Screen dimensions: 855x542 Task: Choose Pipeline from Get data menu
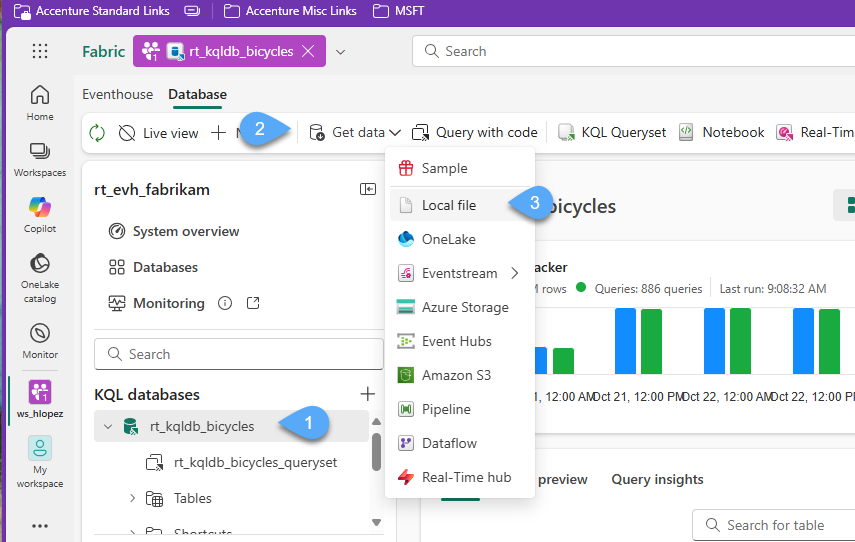(x=460, y=409)
